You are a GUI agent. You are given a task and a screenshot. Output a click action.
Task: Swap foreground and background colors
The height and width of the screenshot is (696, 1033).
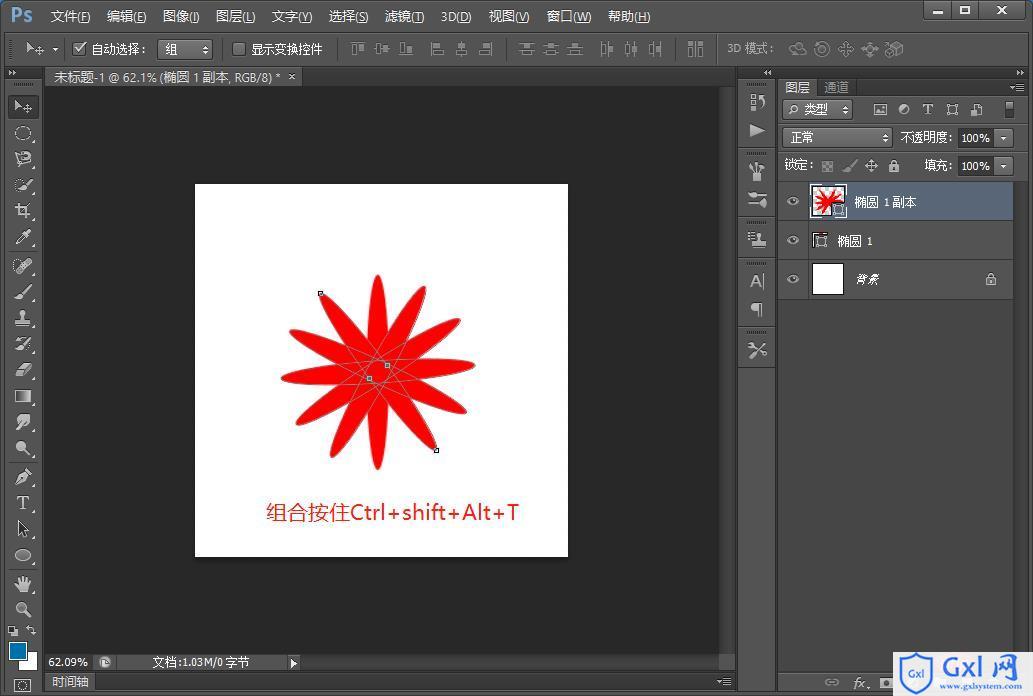[31, 630]
